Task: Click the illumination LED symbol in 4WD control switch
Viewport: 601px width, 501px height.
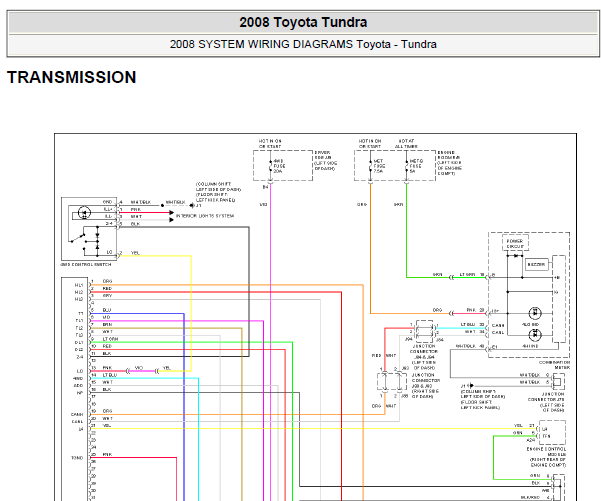Action: pyautogui.click(x=84, y=213)
